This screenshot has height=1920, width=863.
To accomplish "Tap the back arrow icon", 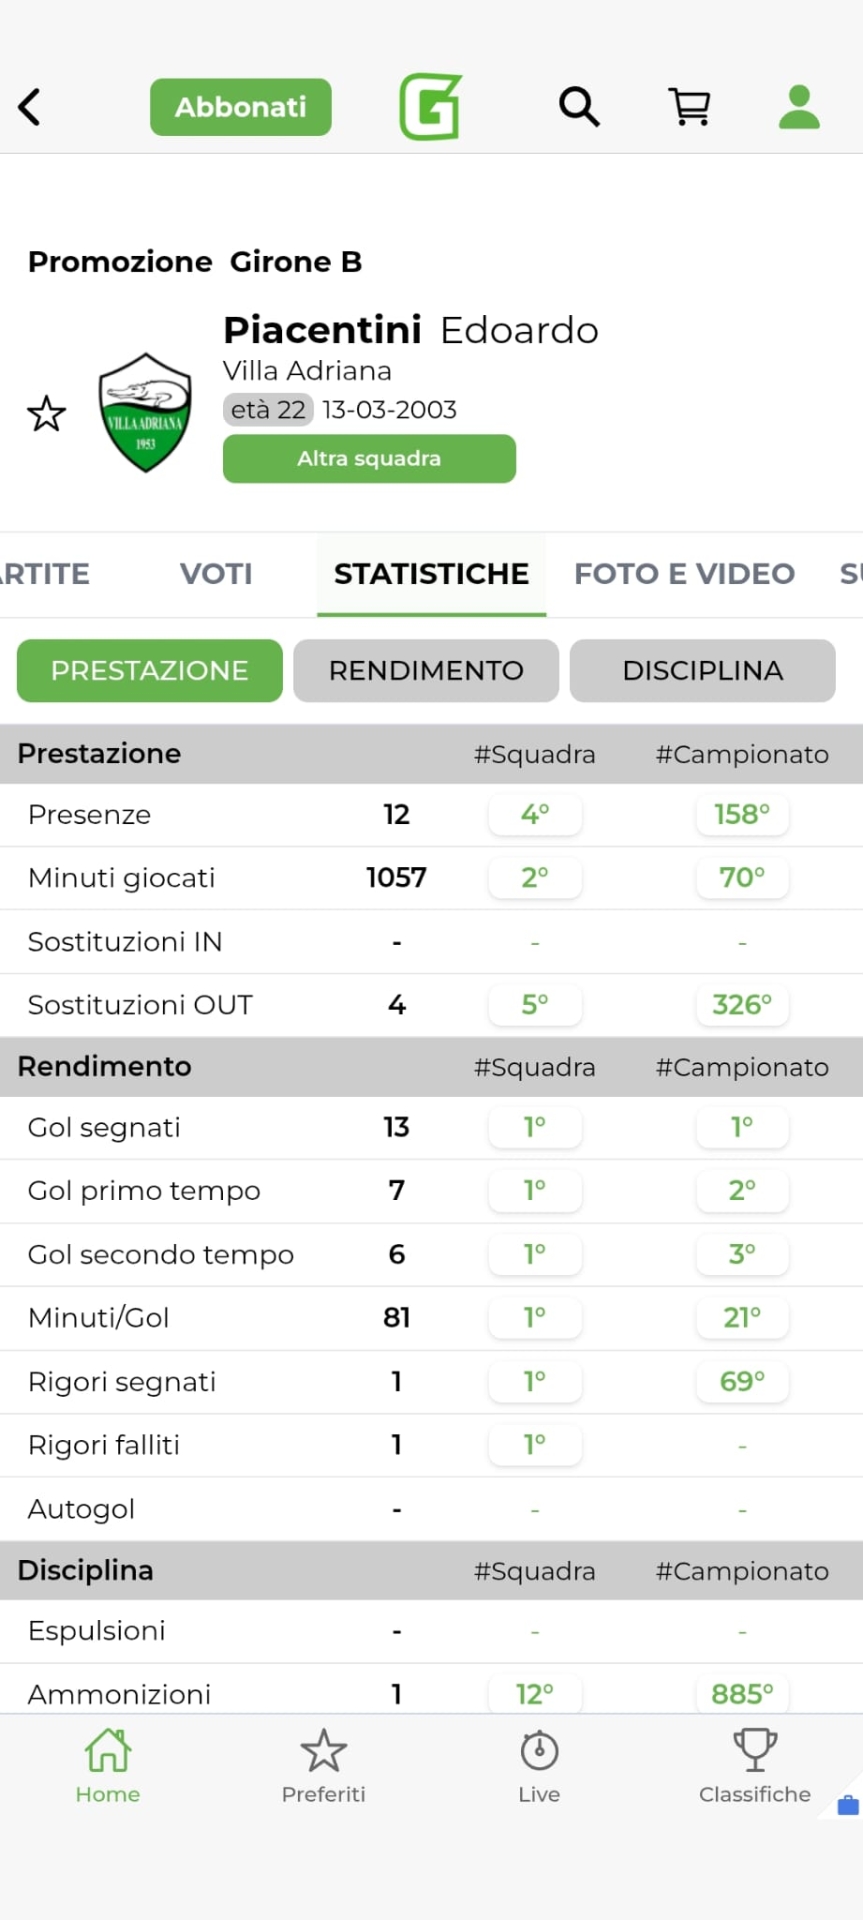I will point(30,107).
